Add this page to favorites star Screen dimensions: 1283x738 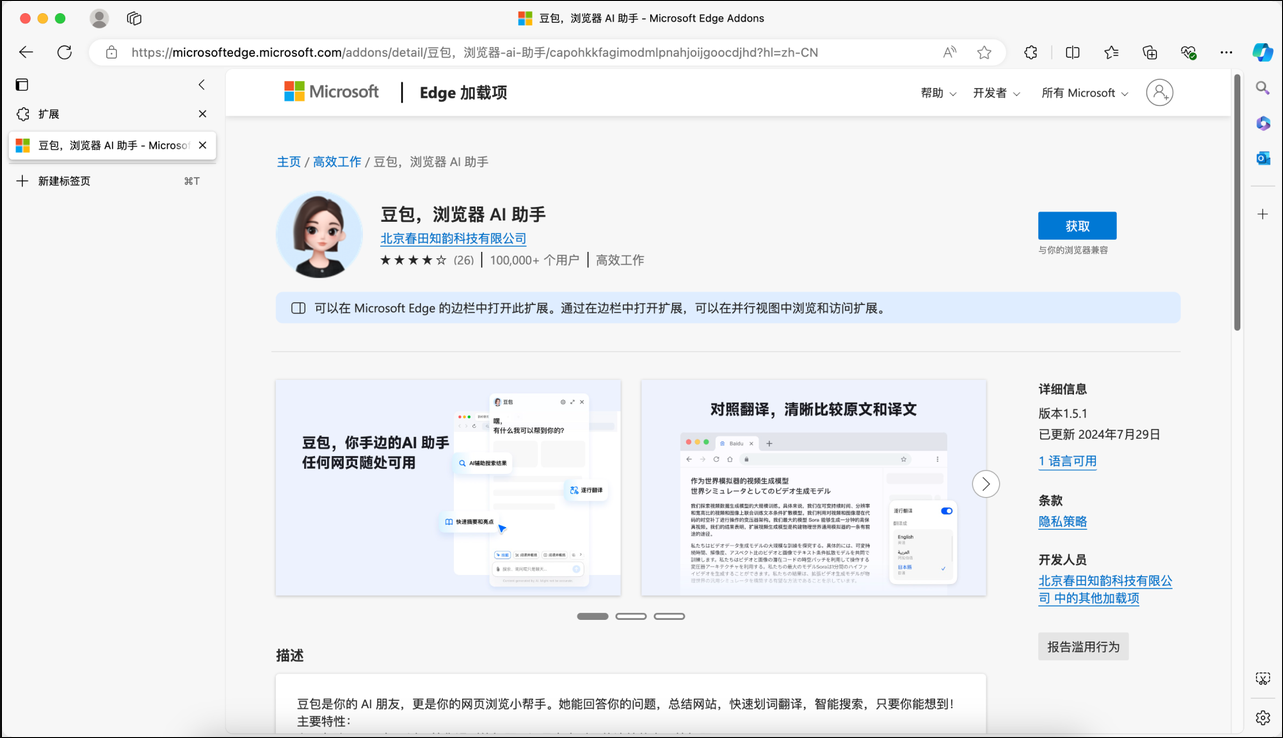[984, 52]
